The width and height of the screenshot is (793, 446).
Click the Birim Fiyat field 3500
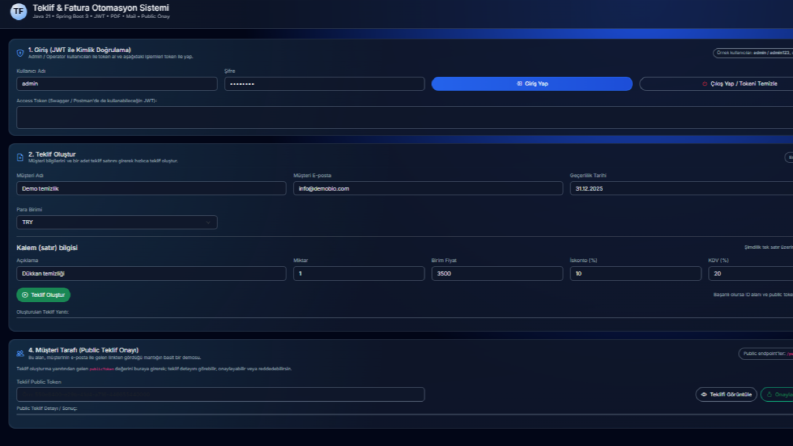coord(497,274)
